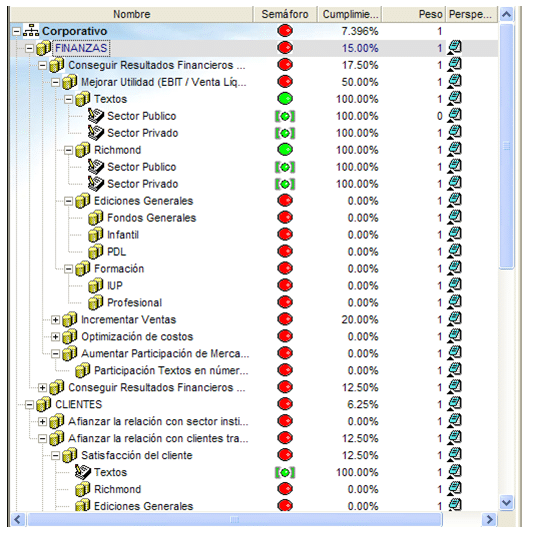Image resolution: width=535 pixels, height=533 pixels.
Task: Click the red semaphore for Incrementar Ventas
Action: point(285,319)
